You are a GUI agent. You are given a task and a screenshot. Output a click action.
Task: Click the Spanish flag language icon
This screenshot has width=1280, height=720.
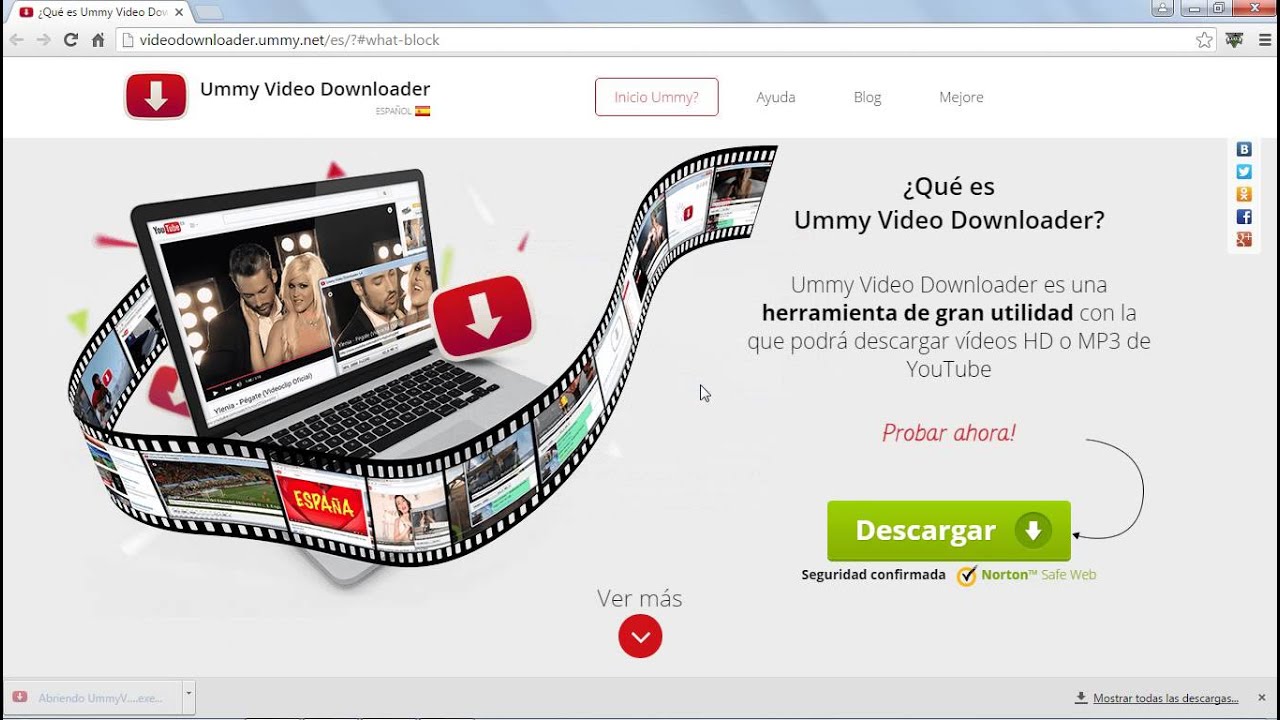coord(423,111)
